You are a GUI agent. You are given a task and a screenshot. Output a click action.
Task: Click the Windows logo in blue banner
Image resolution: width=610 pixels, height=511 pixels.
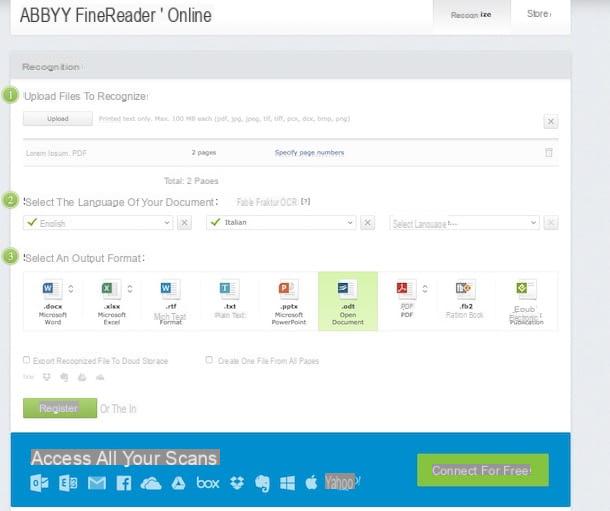point(287,483)
